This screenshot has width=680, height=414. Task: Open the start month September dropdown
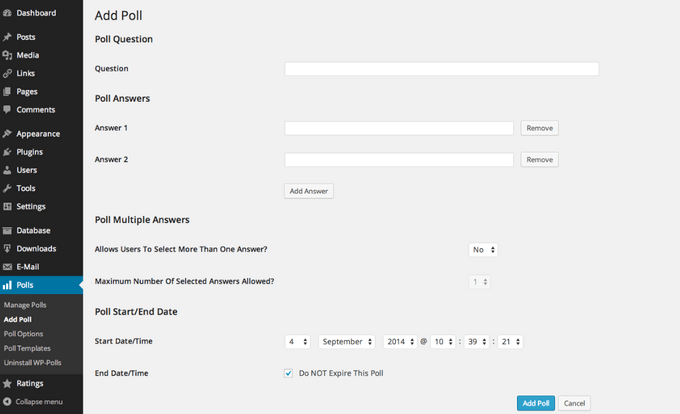pos(346,342)
